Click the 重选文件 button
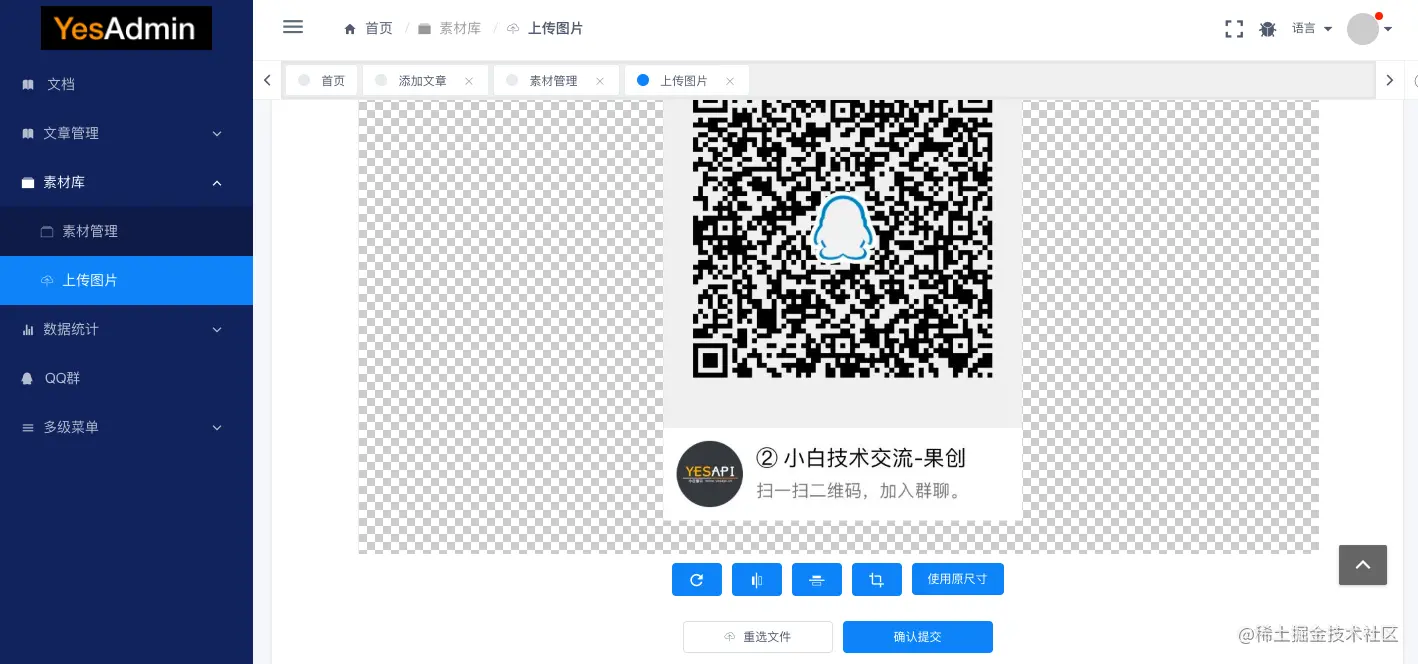The height and width of the screenshot is (664, 1418). pos(758,637)
